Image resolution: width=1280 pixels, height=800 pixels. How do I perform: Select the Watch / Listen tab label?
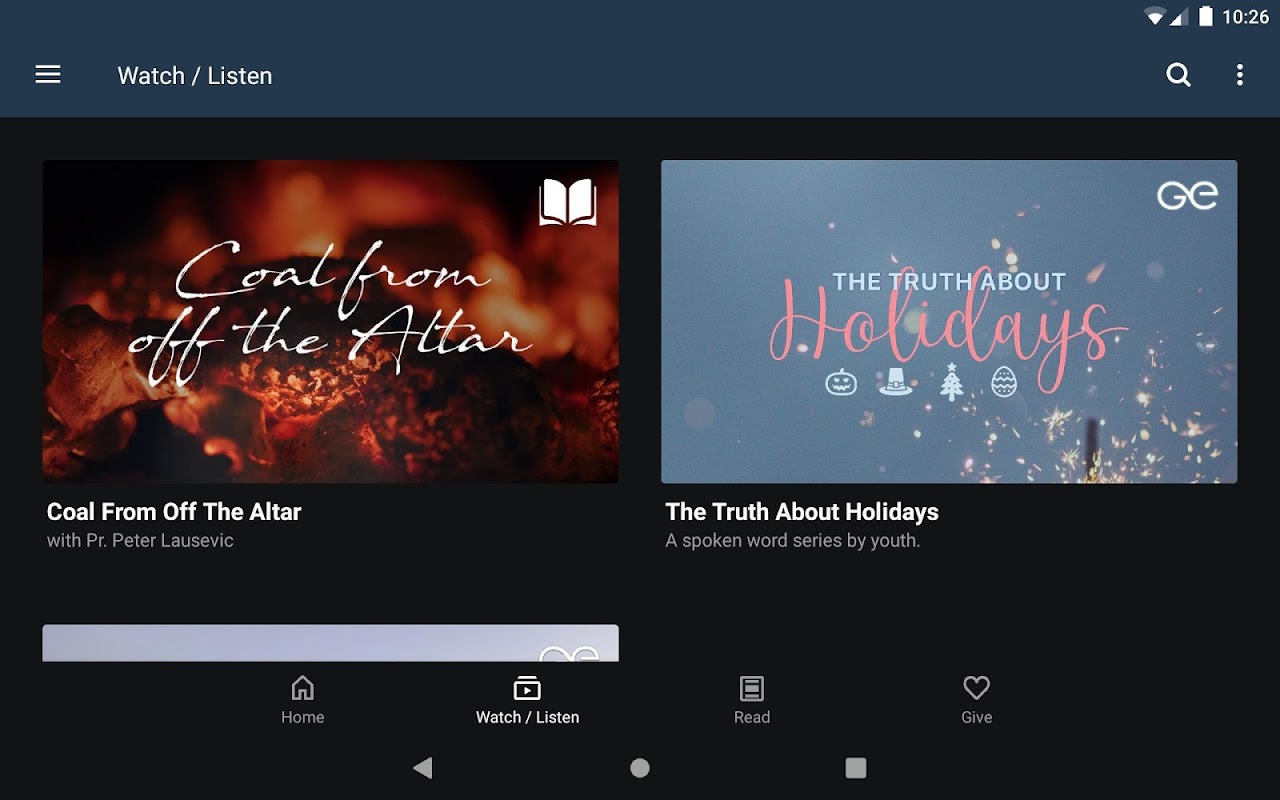(x=527, y=717)
